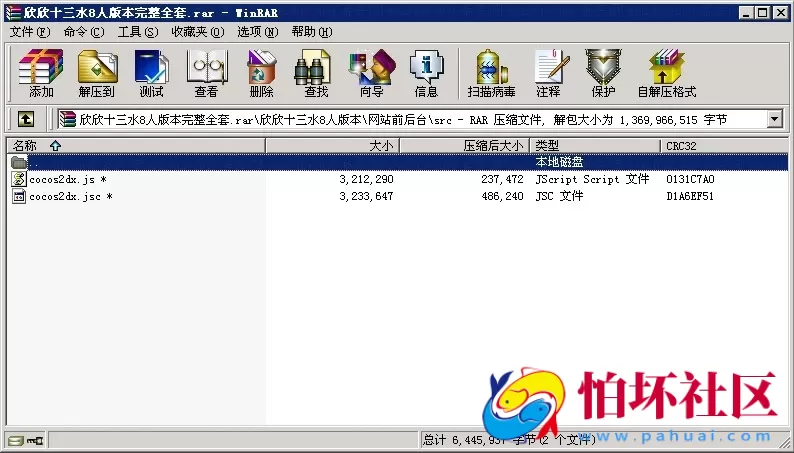Screen dimensions: 794x453
Task: Sort by Type (类型) column header
Action: pyautogui.click(x=595, y=146)
